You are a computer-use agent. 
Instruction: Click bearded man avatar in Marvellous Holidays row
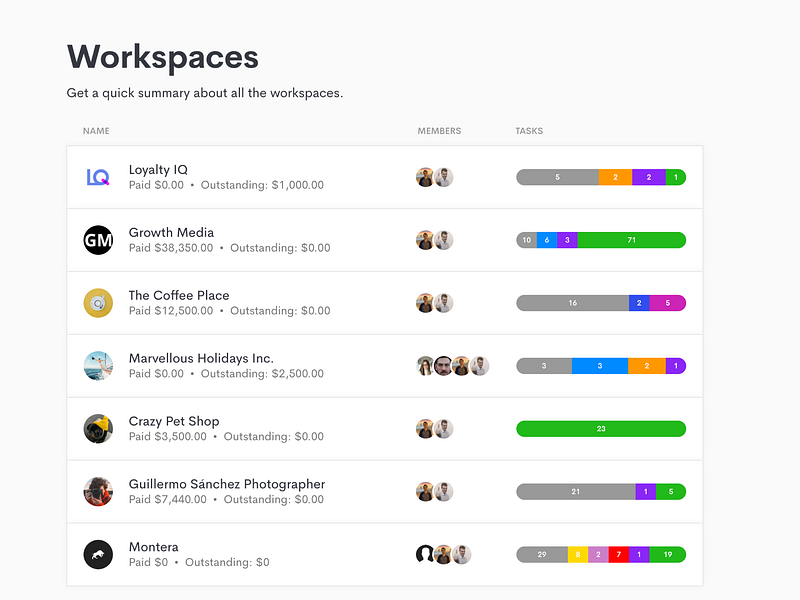(x=443, y=366)
